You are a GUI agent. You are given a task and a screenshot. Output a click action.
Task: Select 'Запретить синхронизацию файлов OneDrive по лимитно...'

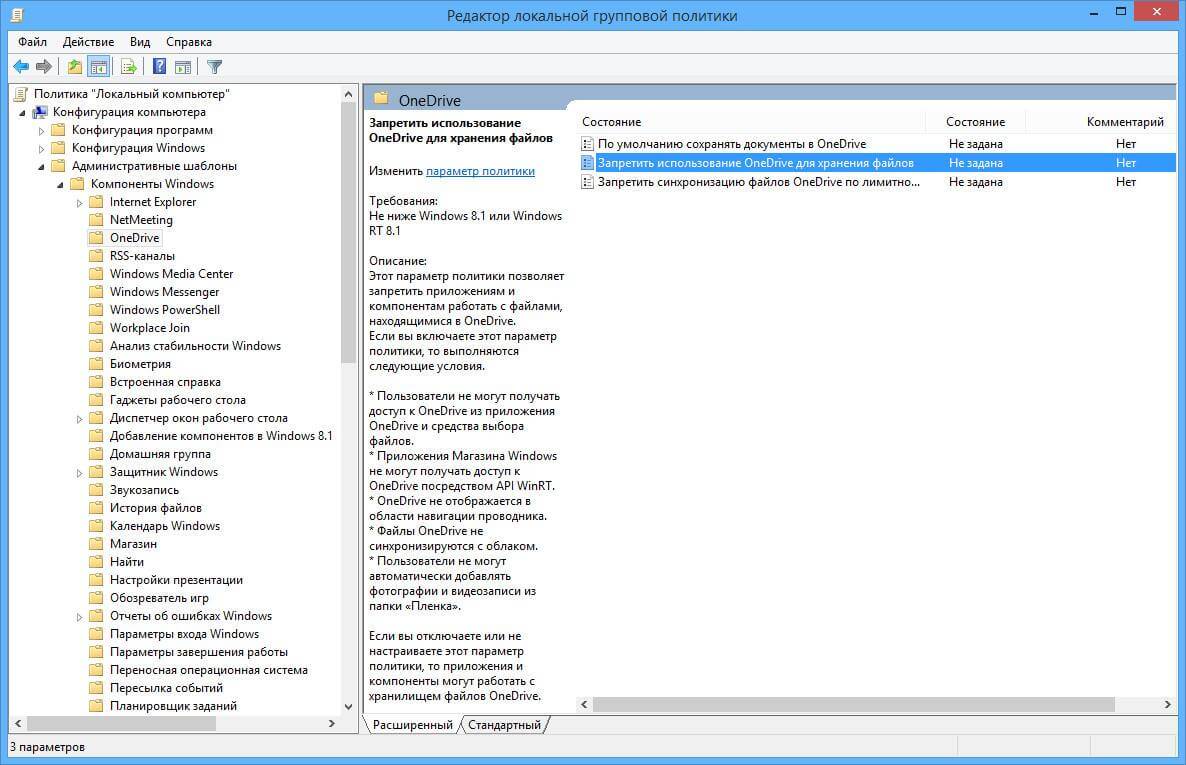pos(759,182)
